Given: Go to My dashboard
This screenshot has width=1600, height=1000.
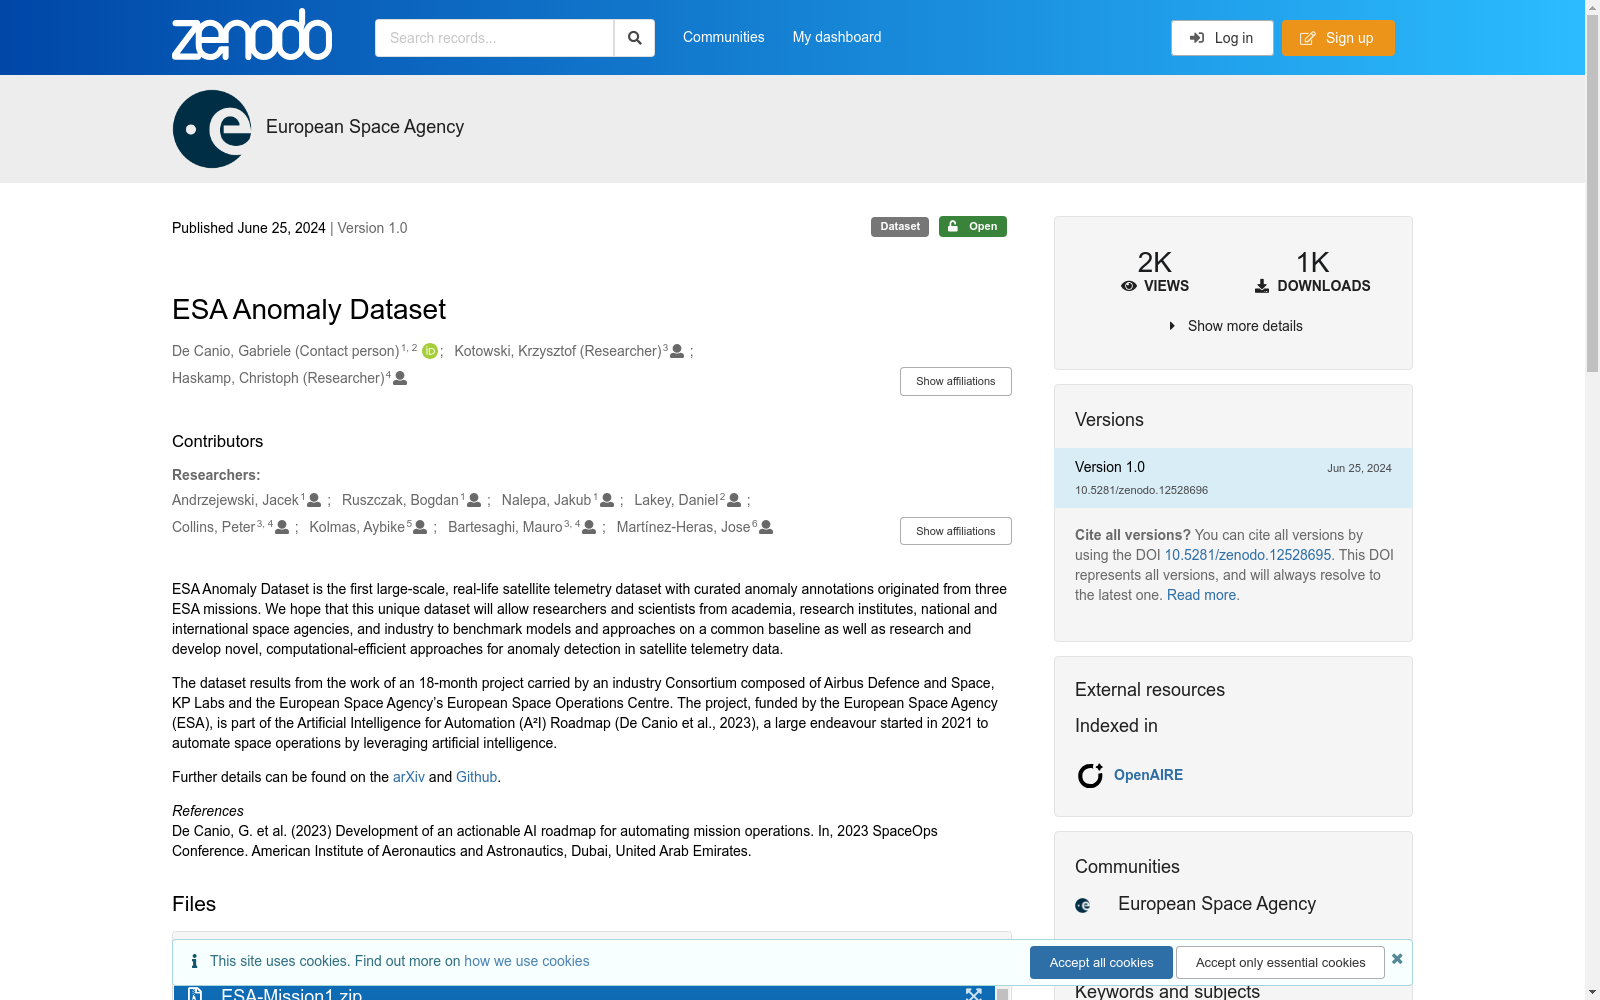Looking at the screenshot, I should point(837,37).
